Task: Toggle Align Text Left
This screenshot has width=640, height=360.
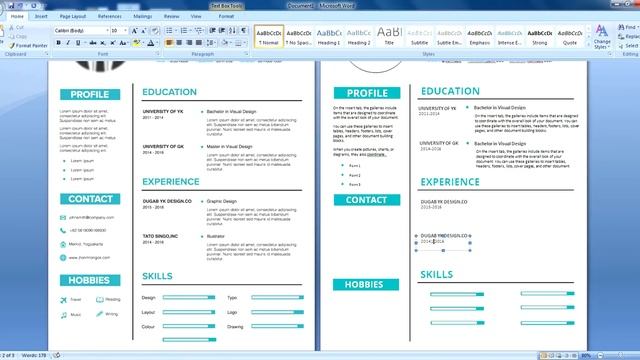Action: pyautogui.click(x=169, y=43)
